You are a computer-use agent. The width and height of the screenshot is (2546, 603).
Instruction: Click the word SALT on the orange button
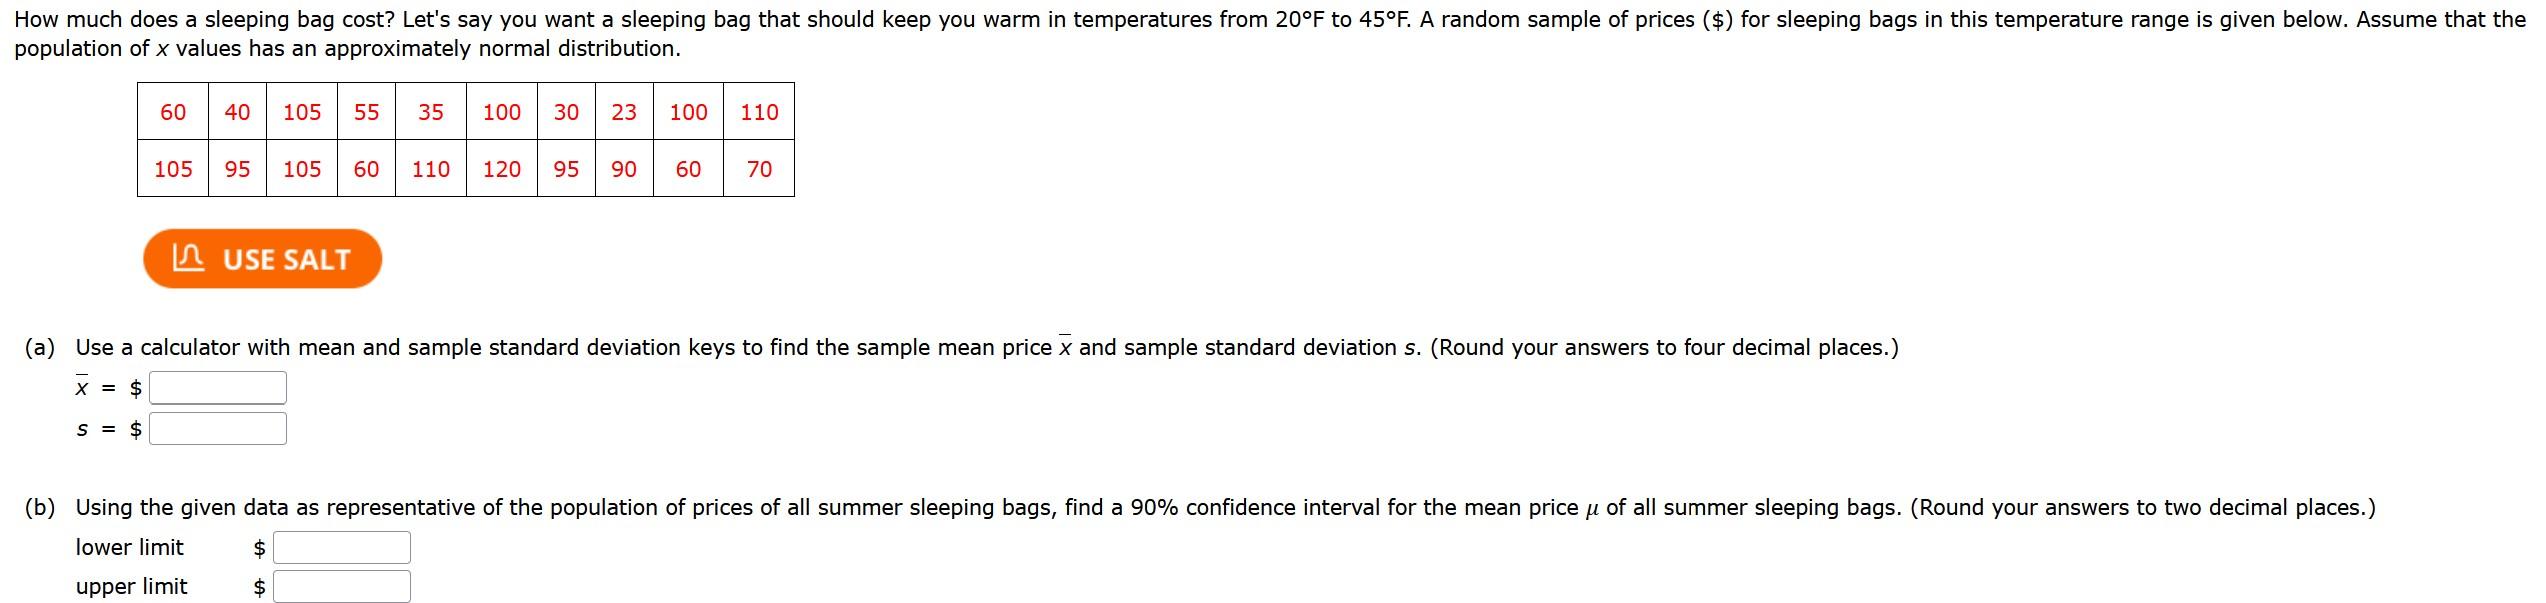[318, 258]
